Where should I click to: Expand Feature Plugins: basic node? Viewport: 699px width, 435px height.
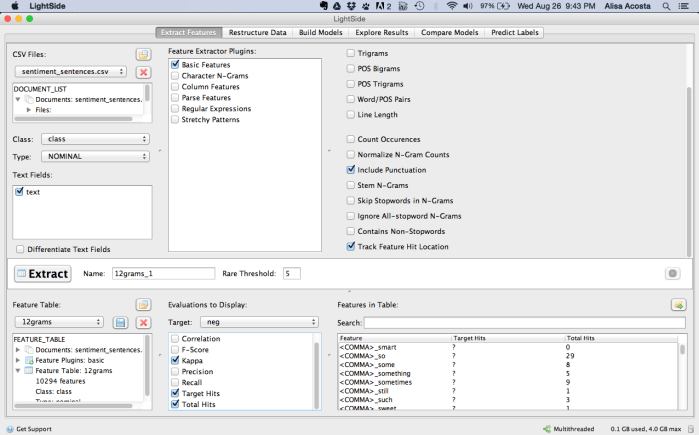point(18,360)
